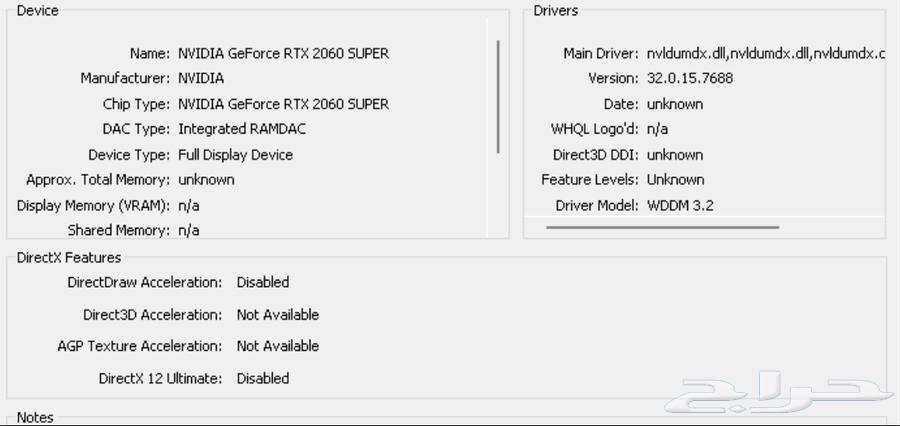Click the Version: label in Drivers

point(613,78)
